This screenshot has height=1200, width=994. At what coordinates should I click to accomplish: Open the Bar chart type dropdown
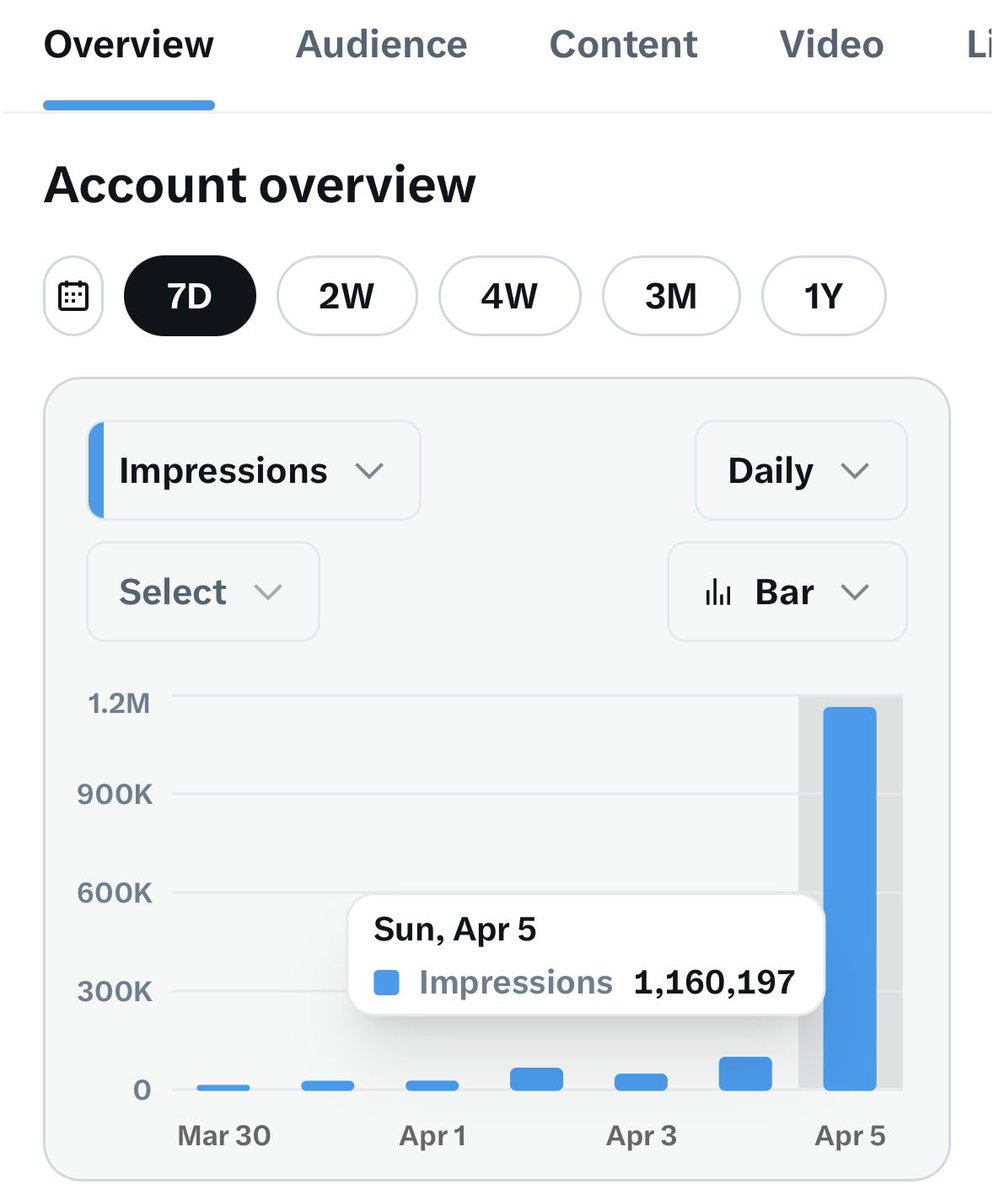point(787,592)
